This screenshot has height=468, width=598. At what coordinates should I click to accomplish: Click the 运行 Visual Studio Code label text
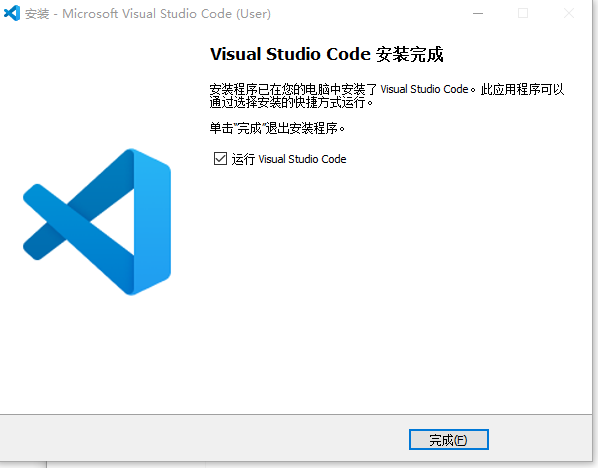click(x=289, y=159)
